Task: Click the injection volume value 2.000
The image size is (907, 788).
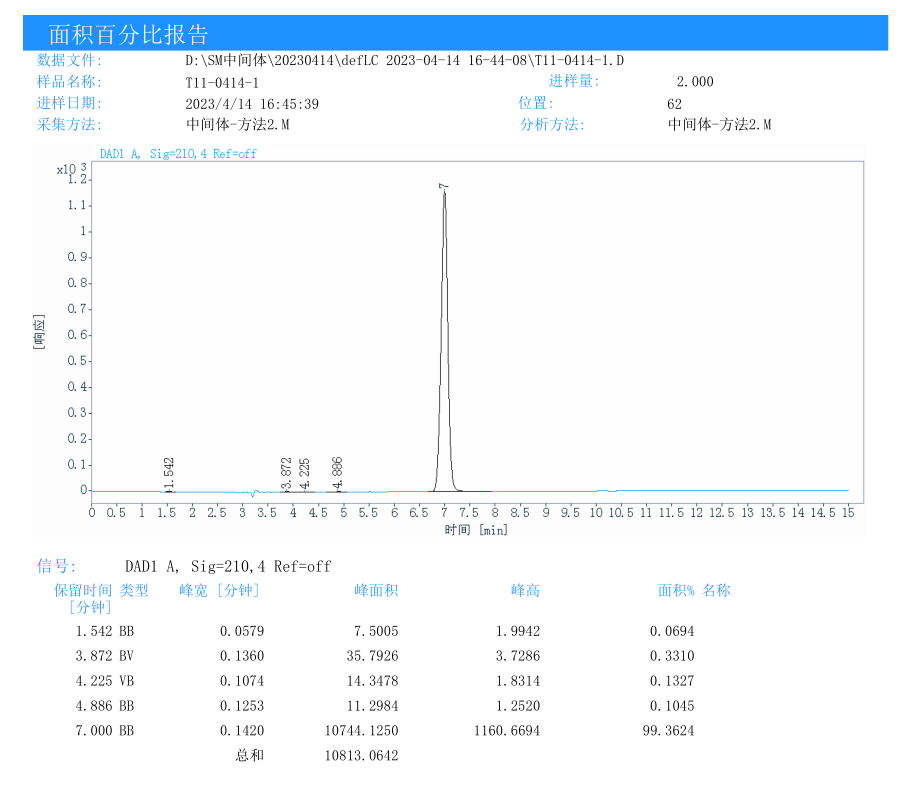Action: [x=695, y=82]
